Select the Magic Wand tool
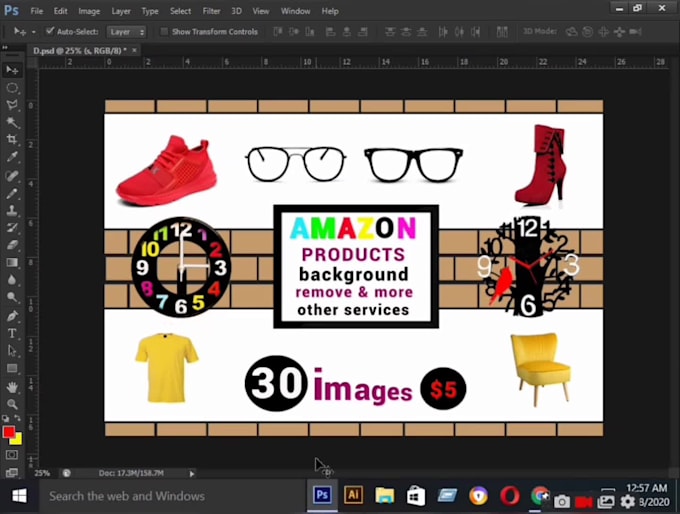Viewport: 680px width, 514px height. 12,122
